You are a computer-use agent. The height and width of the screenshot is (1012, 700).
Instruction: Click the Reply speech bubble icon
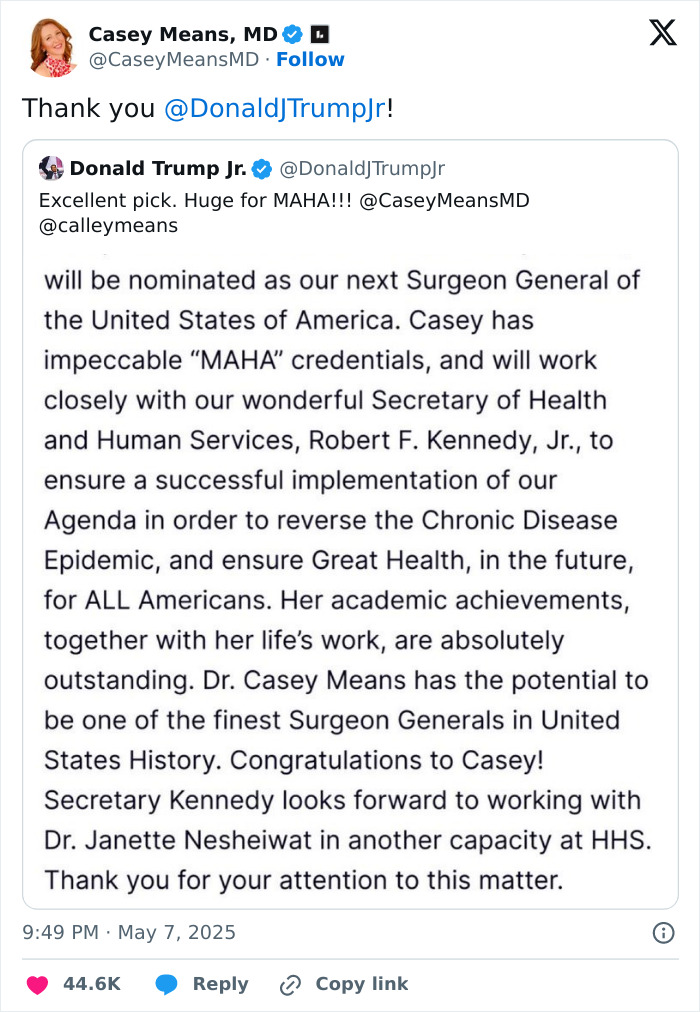(x=166, y=984)
